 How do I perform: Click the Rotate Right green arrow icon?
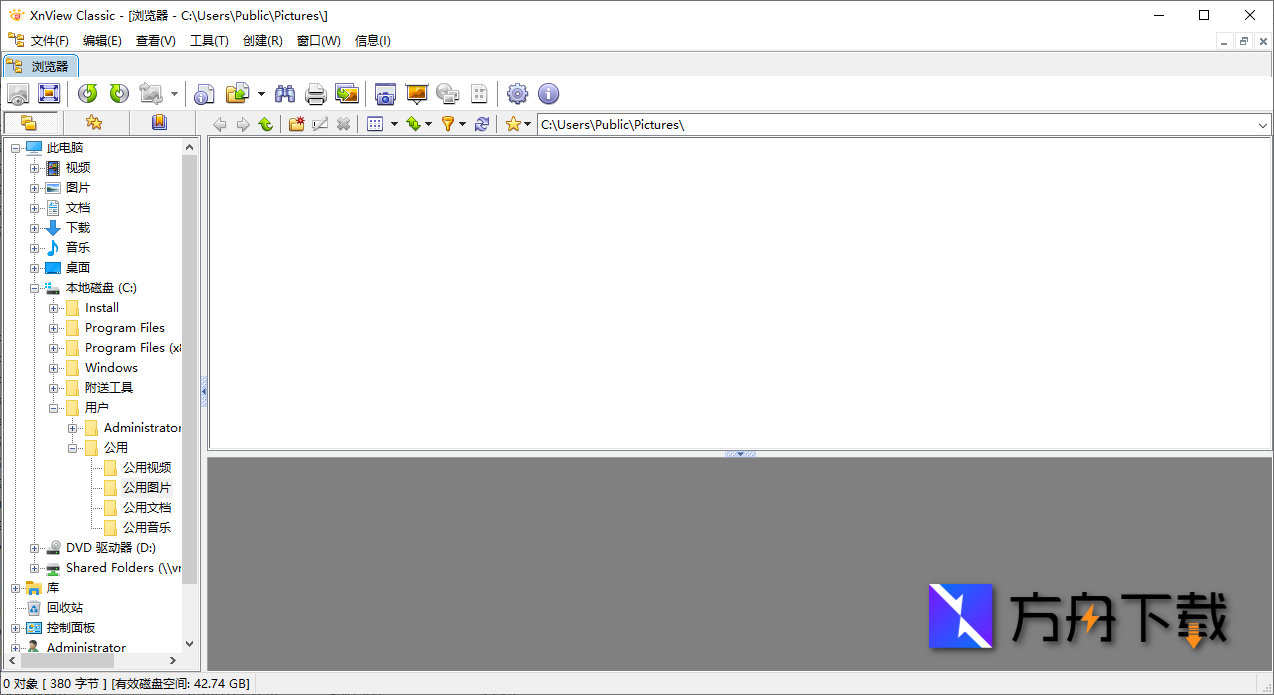(118, 93)
